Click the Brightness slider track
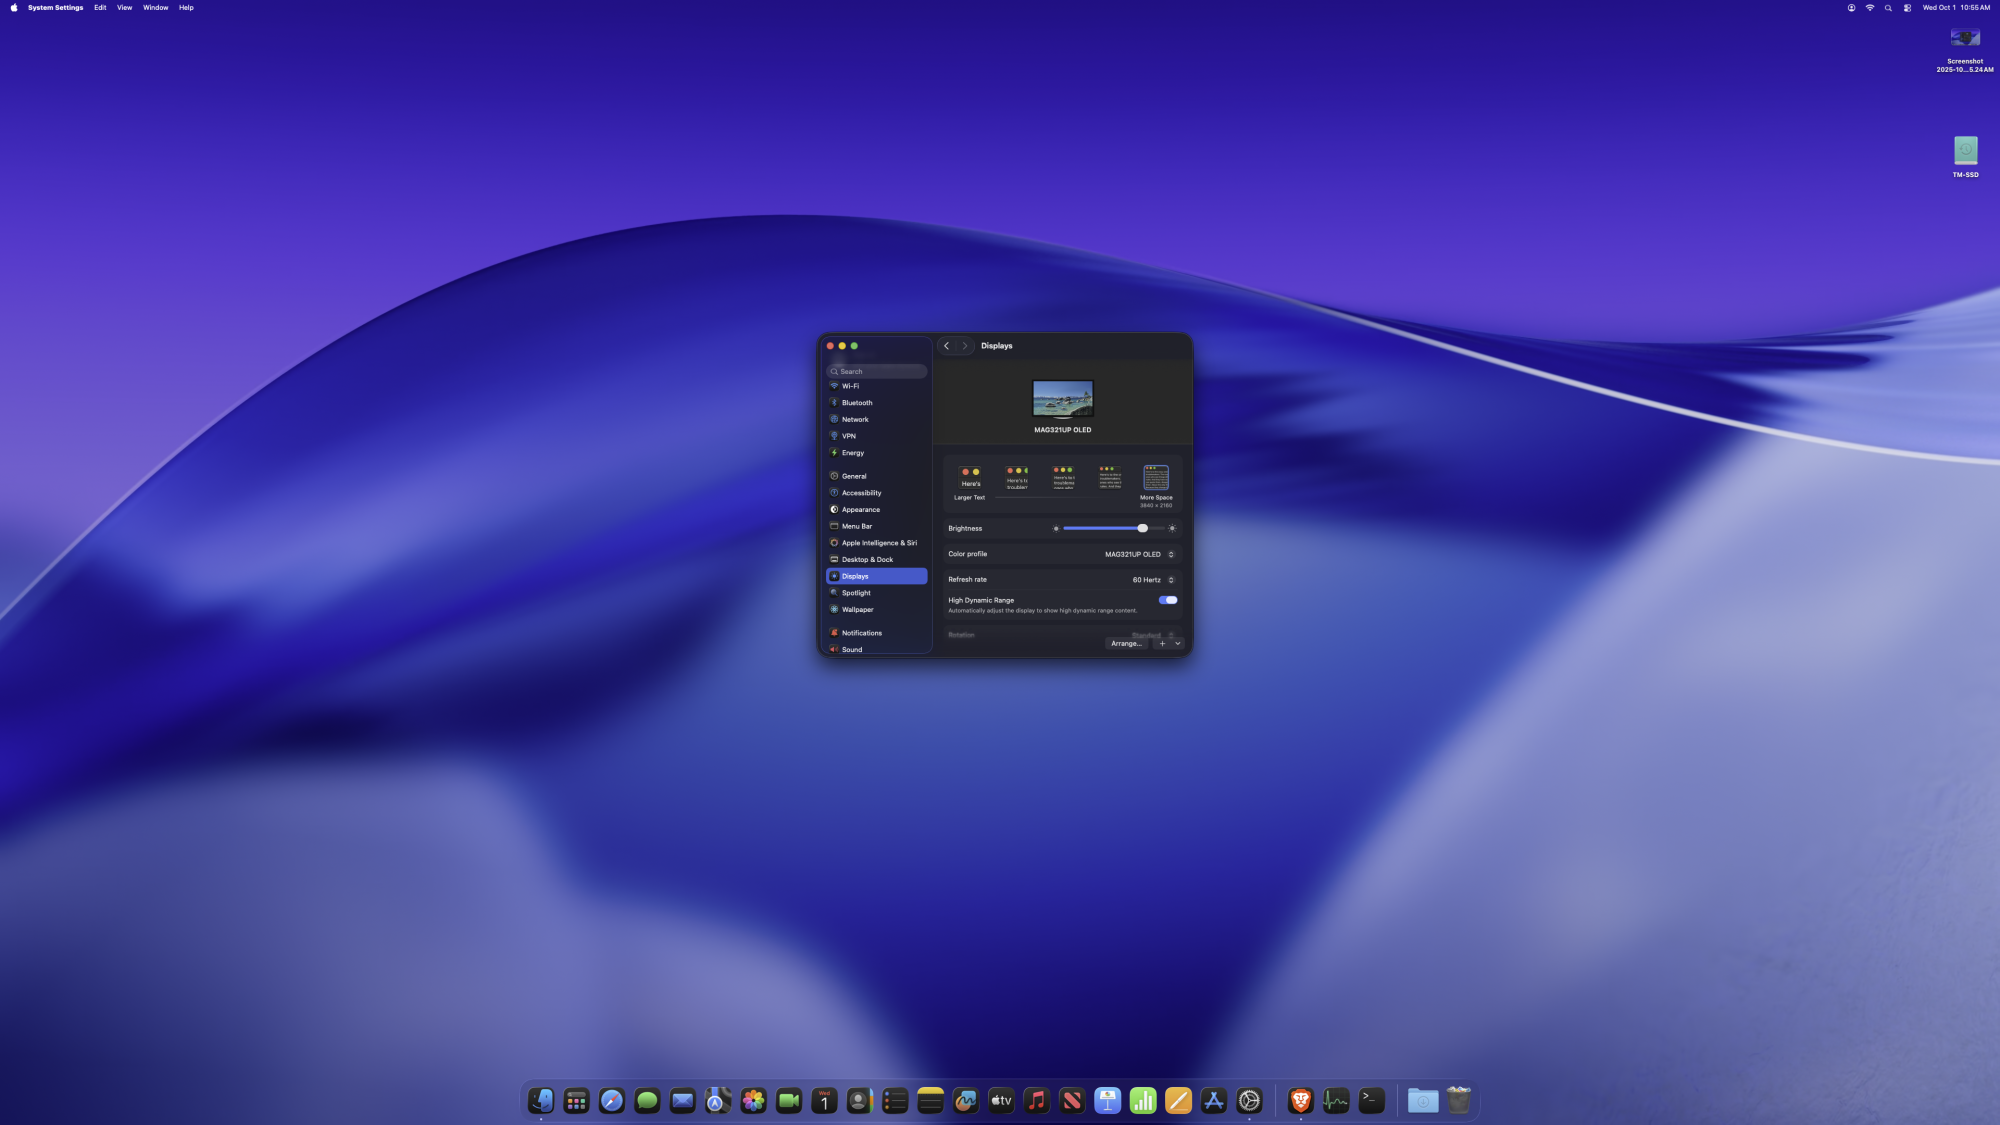 point(1100,528)
